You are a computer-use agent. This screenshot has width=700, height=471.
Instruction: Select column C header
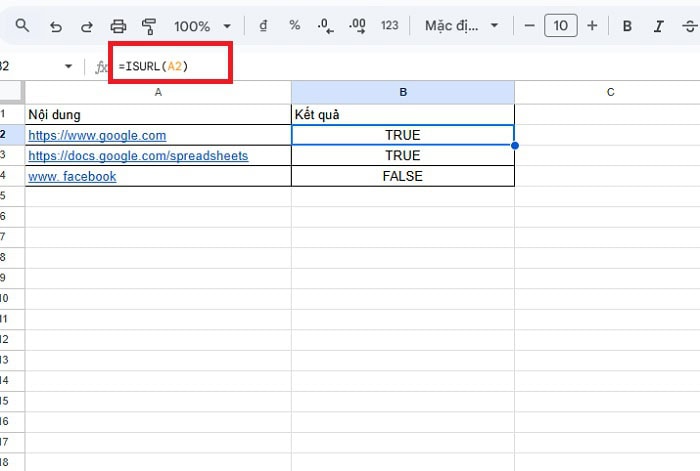609,92
